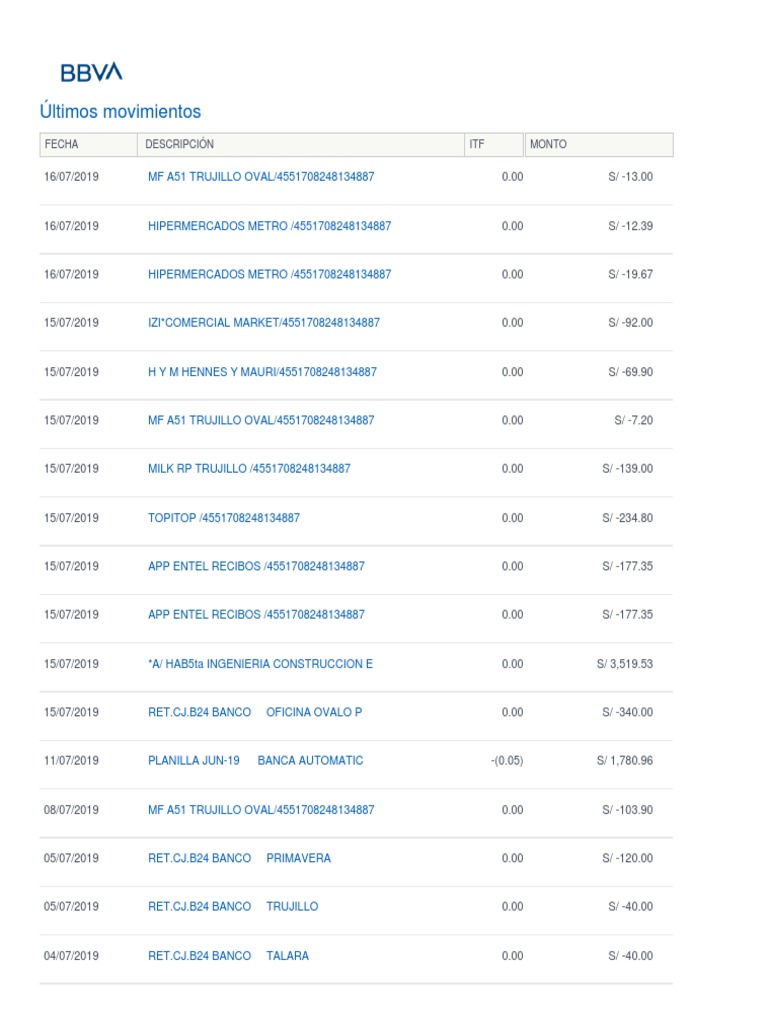Click the RET.CJ.B24 BANCO PRIMAVERA withdrawal
This screenshot has height=1024, width=768.
(239, 858)
